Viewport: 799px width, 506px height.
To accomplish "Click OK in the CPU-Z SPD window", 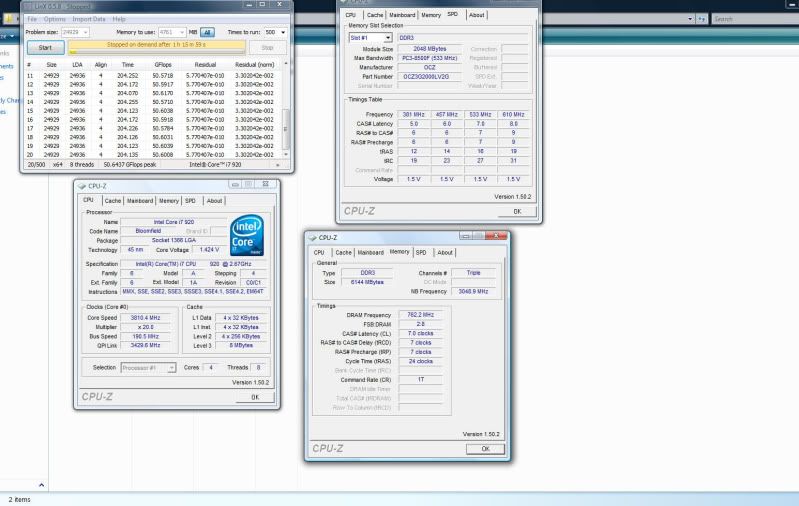I will [517, 211].
